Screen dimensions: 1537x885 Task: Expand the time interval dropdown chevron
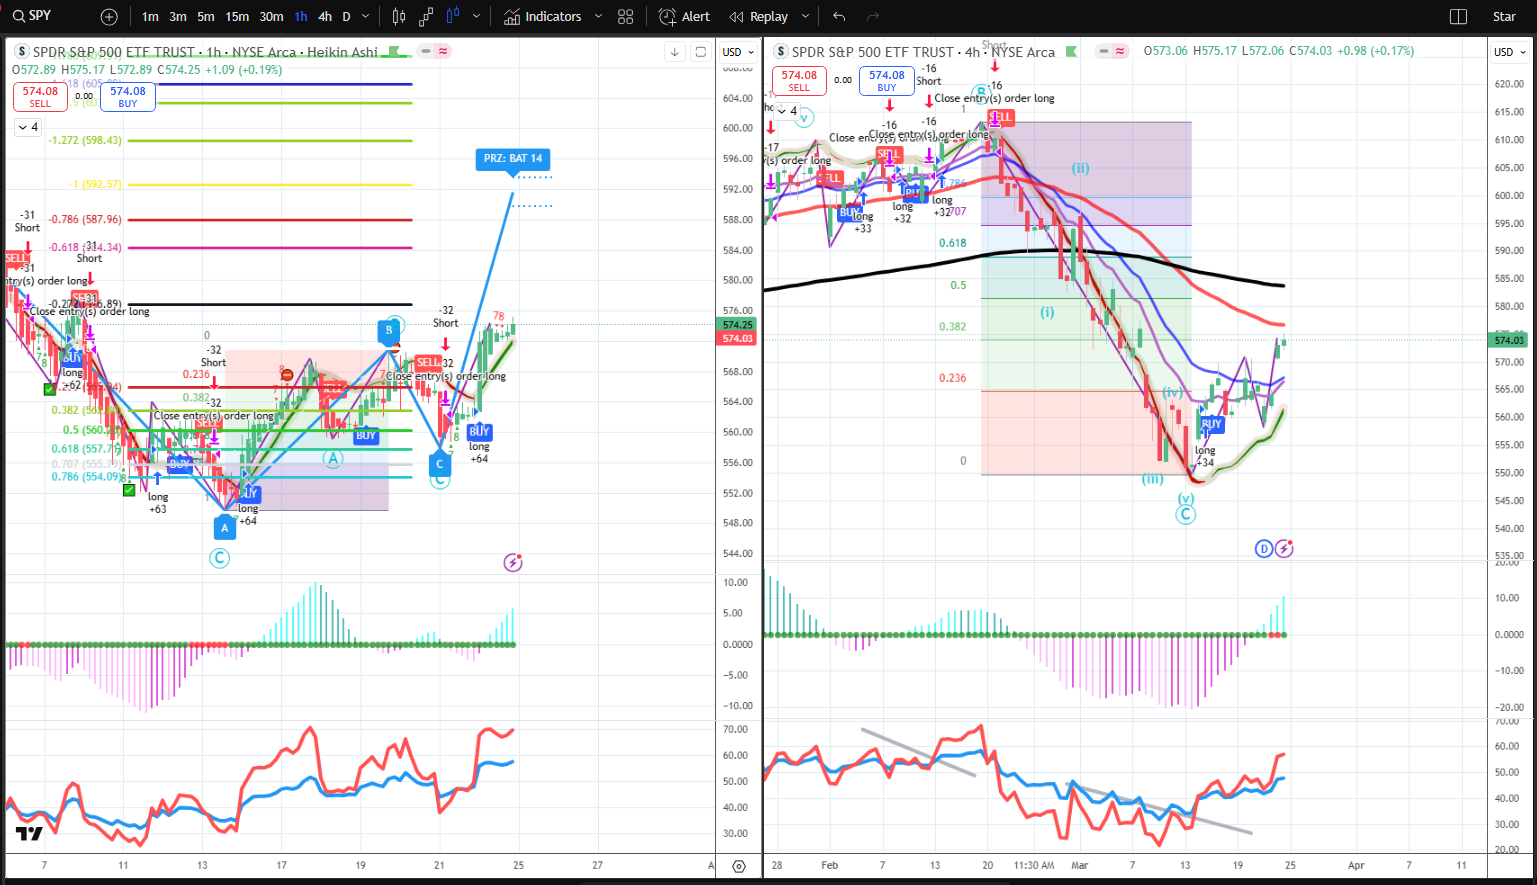[365, 17]
